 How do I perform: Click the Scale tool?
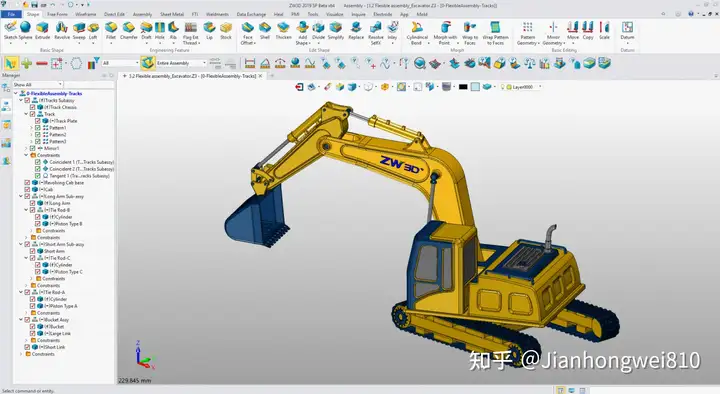[x=604, y=30]
